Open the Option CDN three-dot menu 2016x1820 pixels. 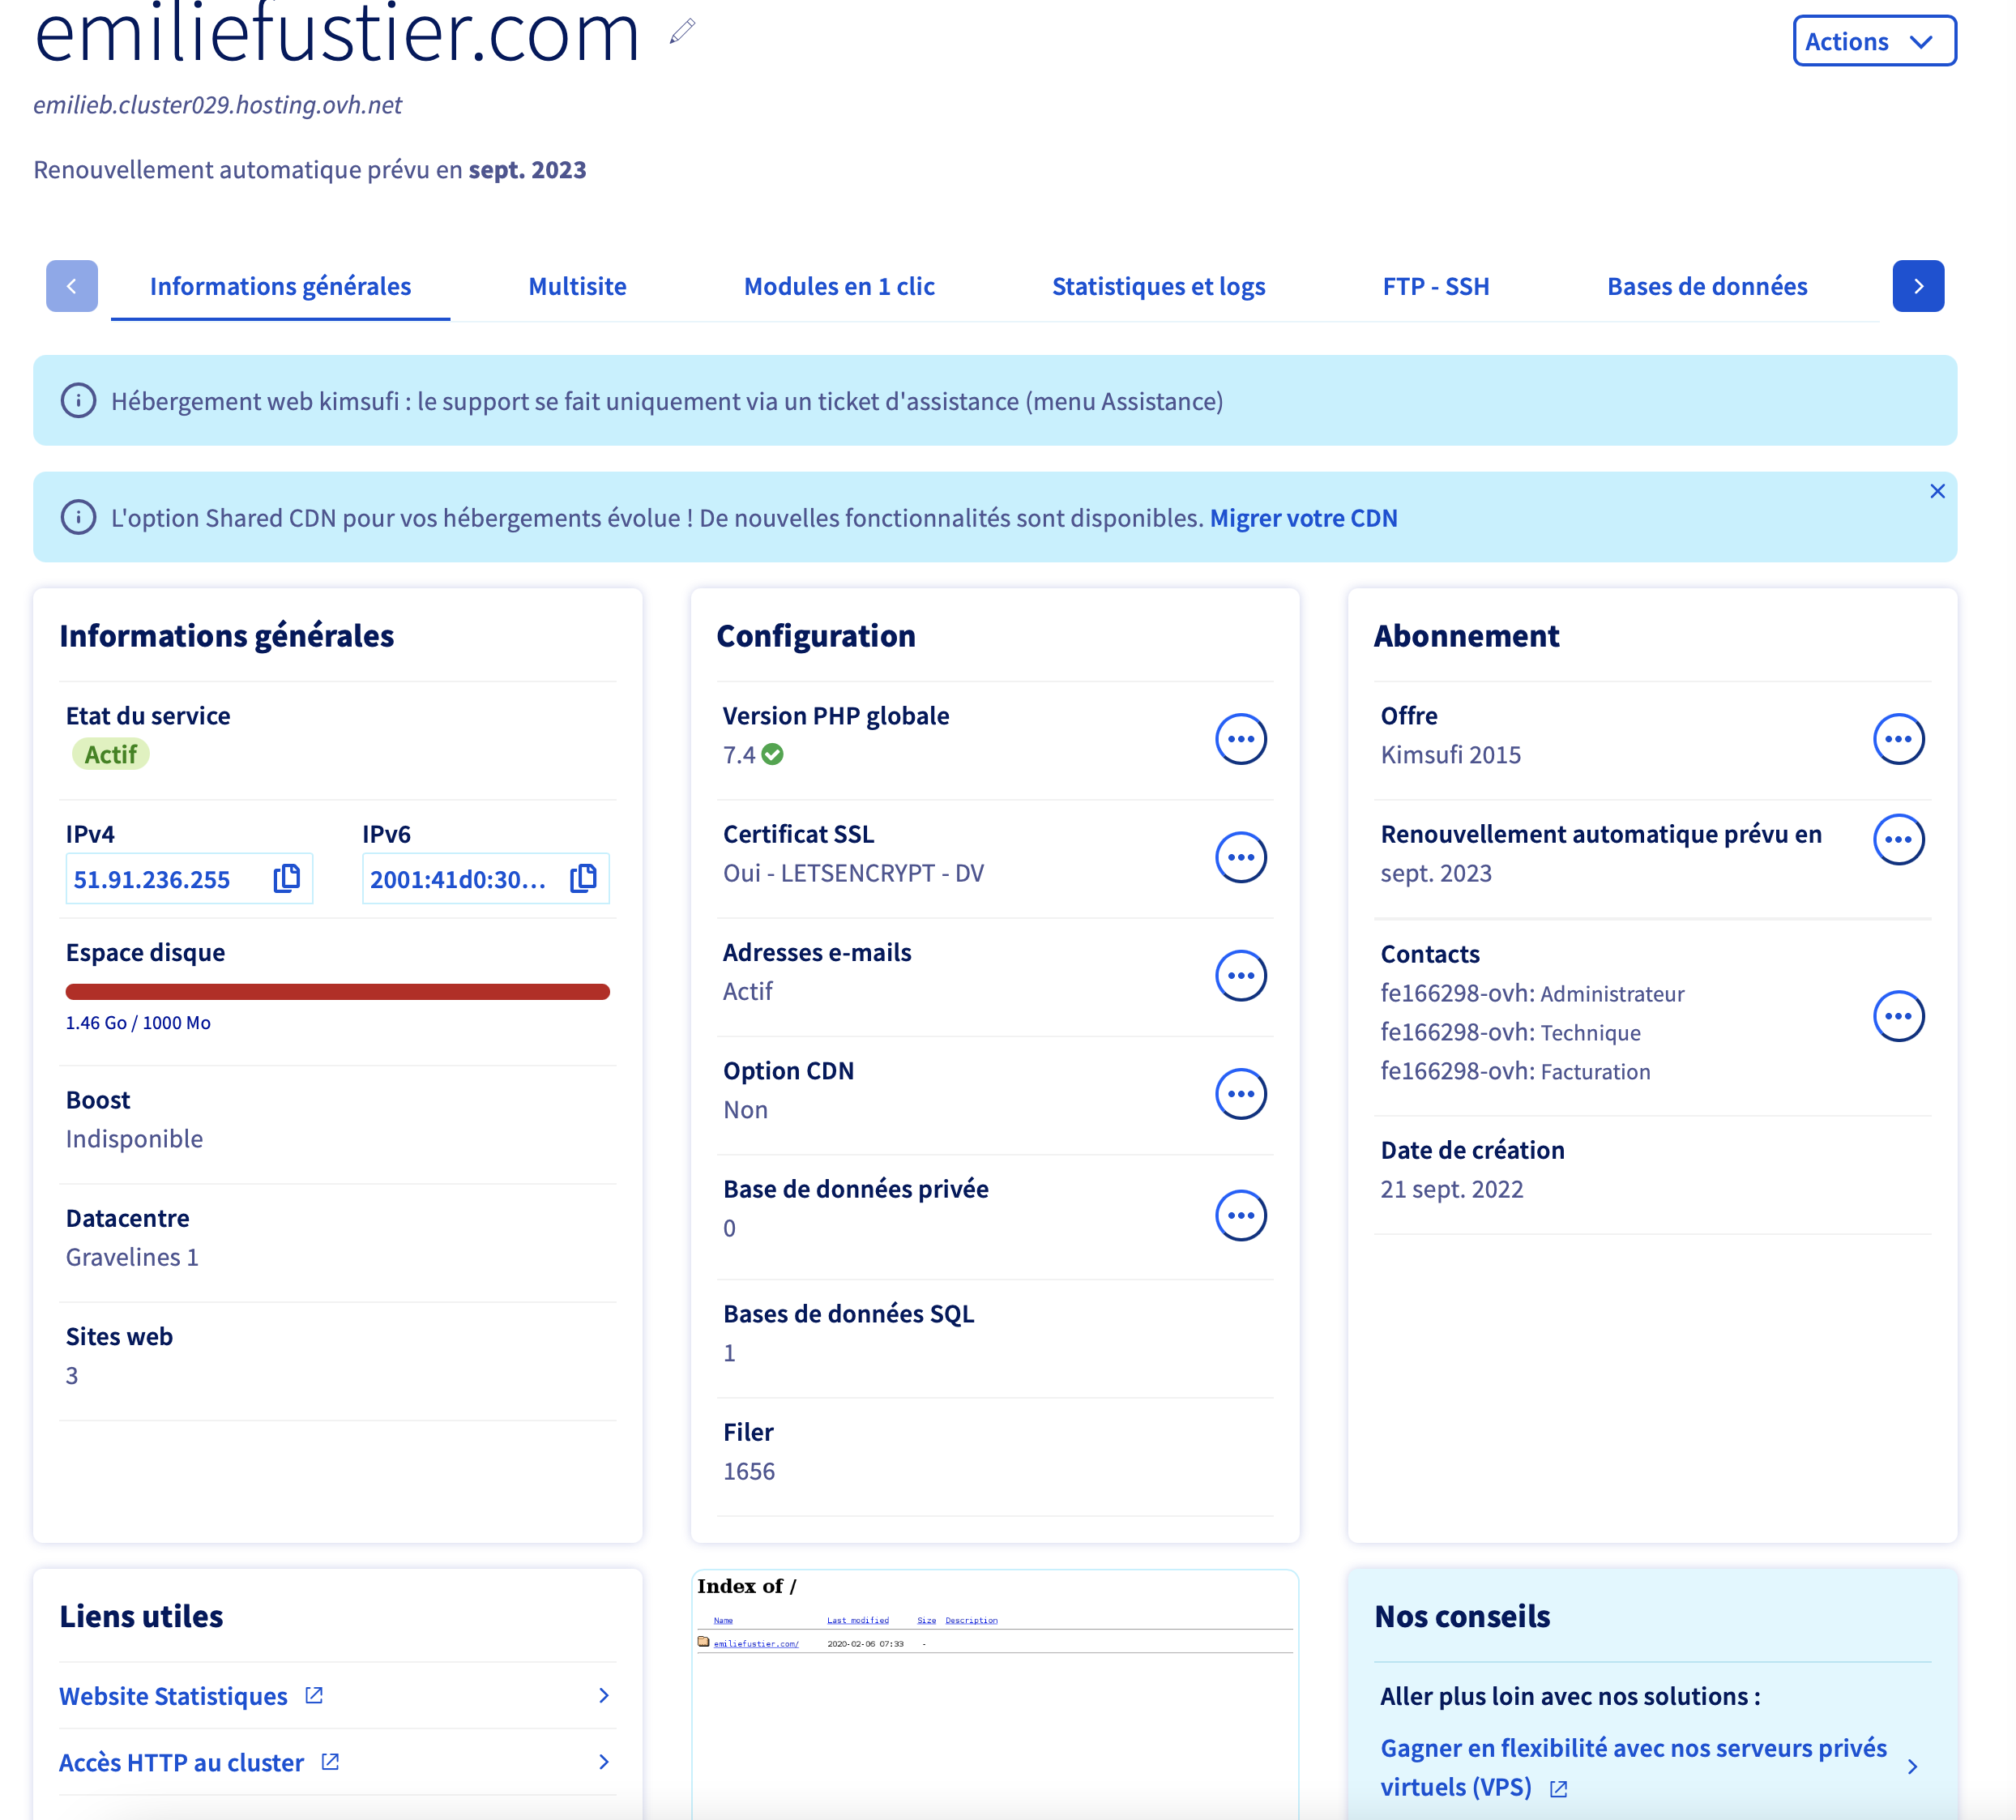(1240, 1094)
